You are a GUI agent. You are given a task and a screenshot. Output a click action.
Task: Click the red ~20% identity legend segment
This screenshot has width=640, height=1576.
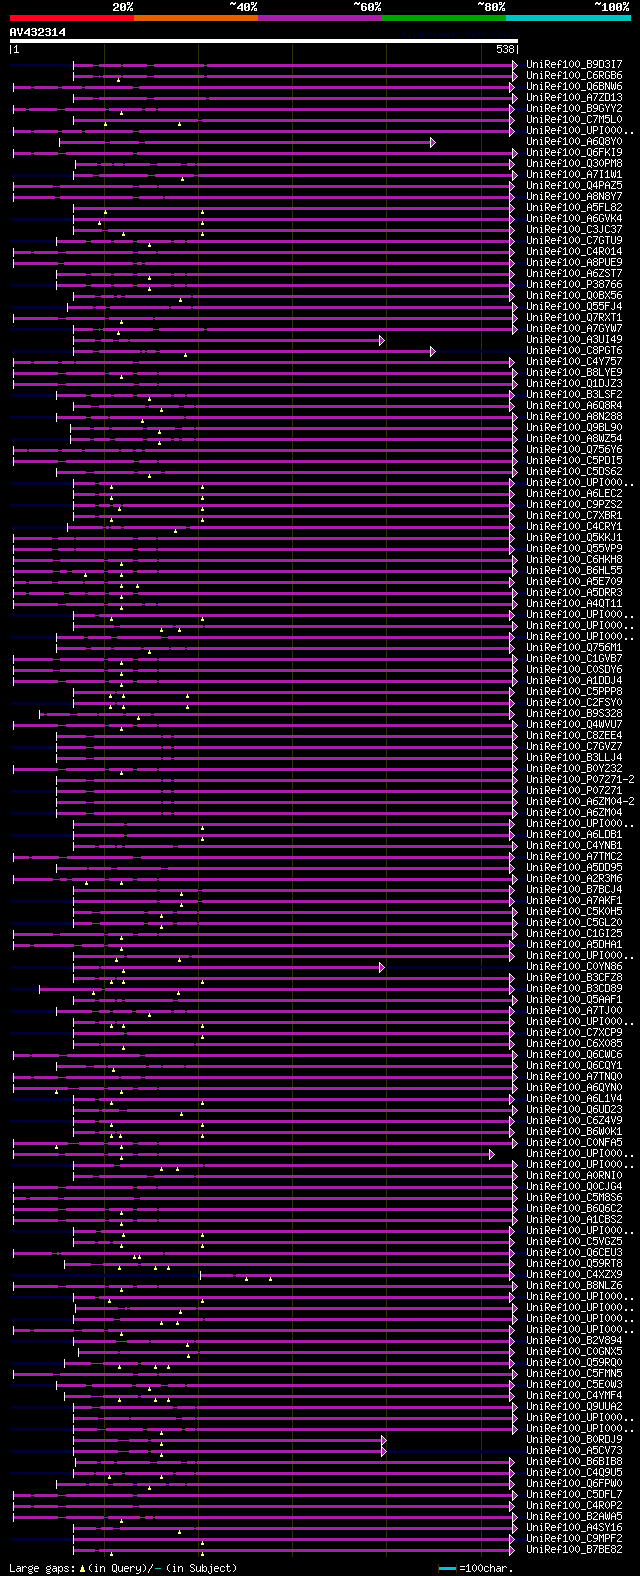[71, 18]
